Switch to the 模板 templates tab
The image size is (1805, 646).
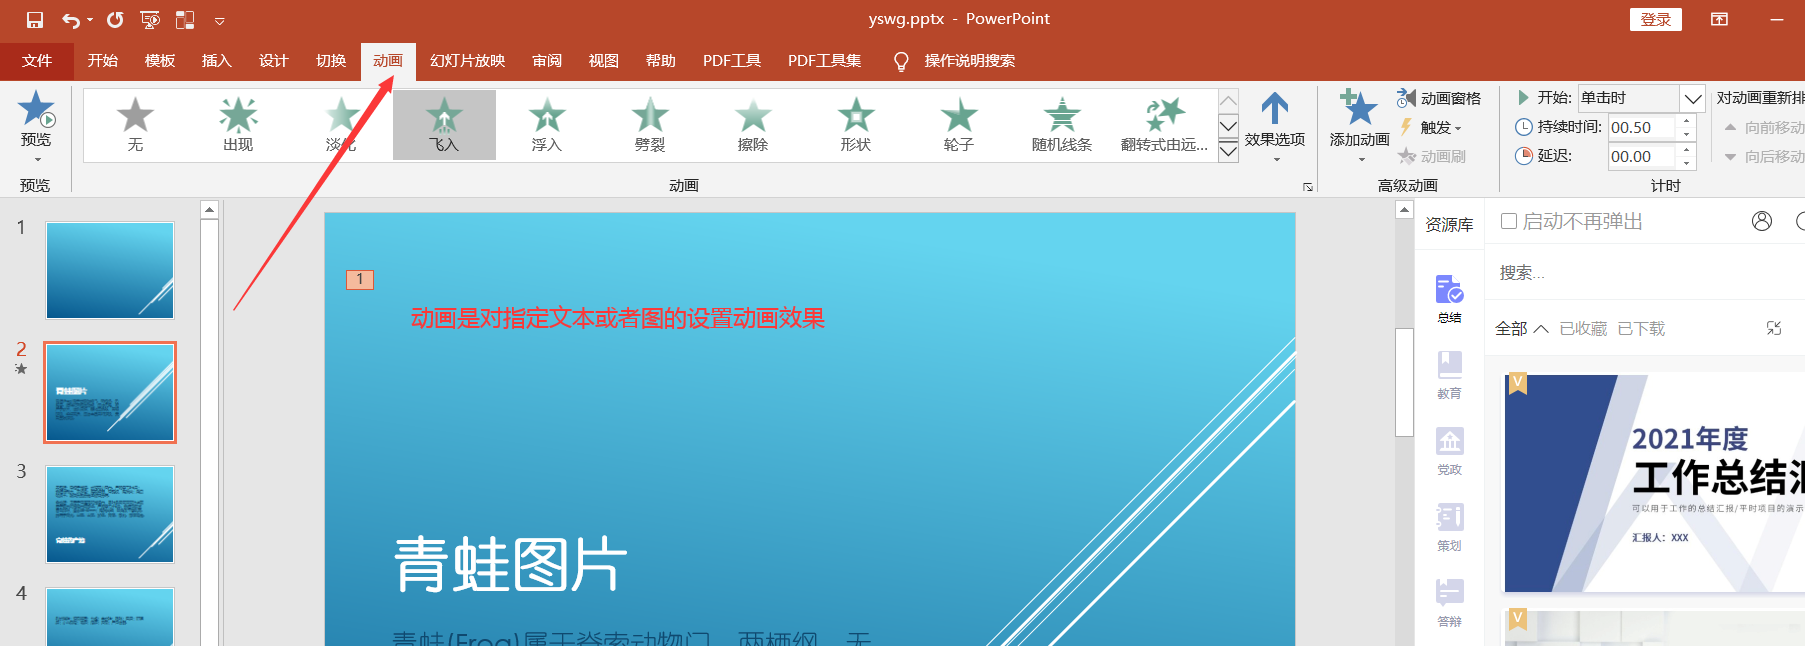click(160, 61)
